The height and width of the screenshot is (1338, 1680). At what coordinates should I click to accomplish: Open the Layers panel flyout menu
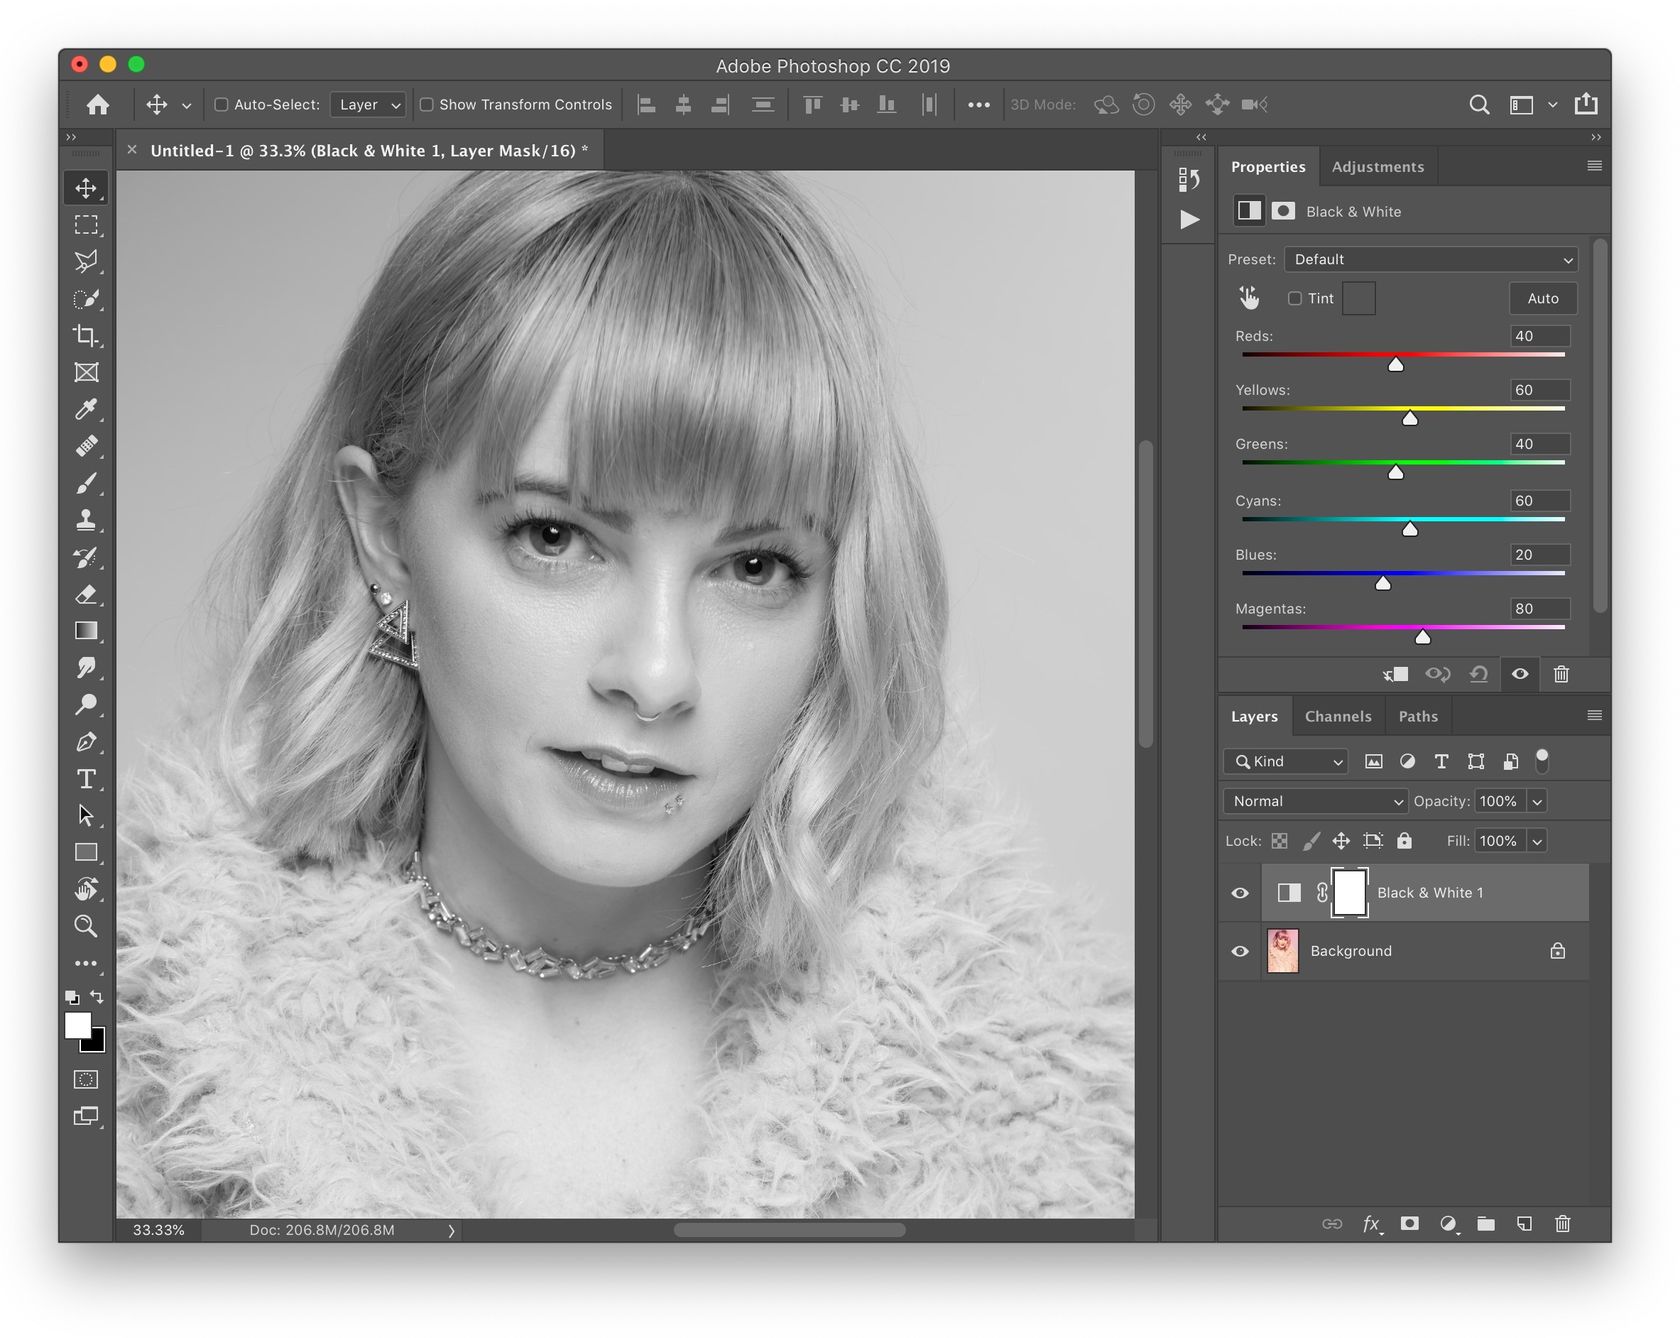[1594, 715]
